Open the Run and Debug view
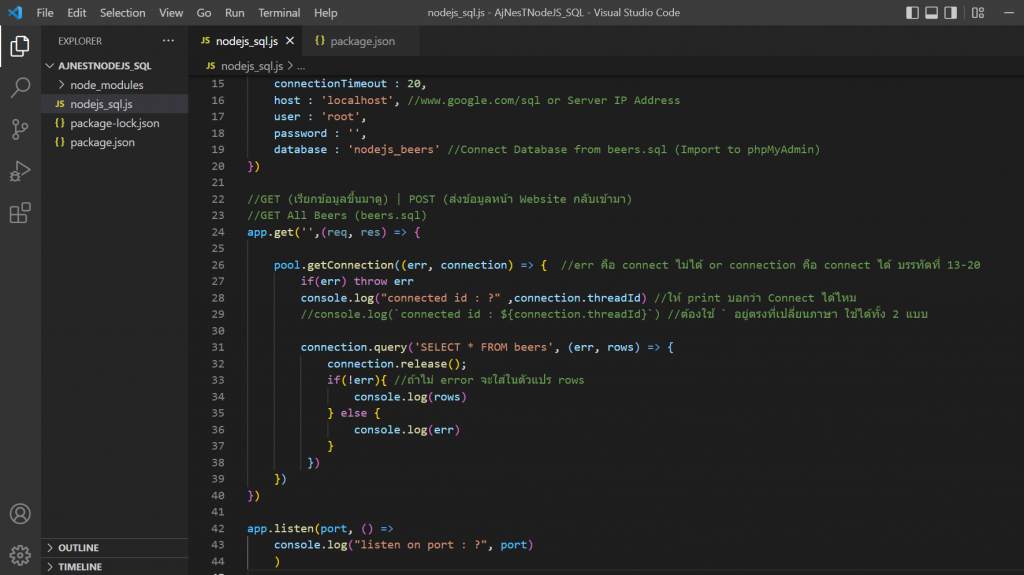 20,171
